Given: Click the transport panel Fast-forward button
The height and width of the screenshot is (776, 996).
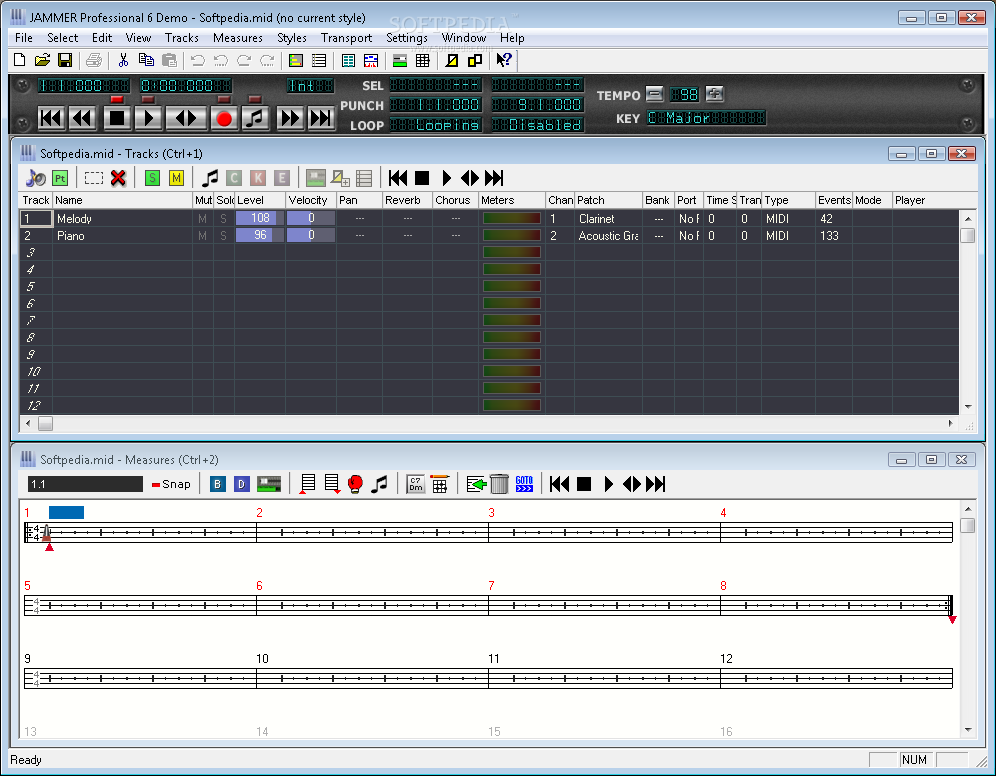Looking at the screenshot, I should 289,118.
